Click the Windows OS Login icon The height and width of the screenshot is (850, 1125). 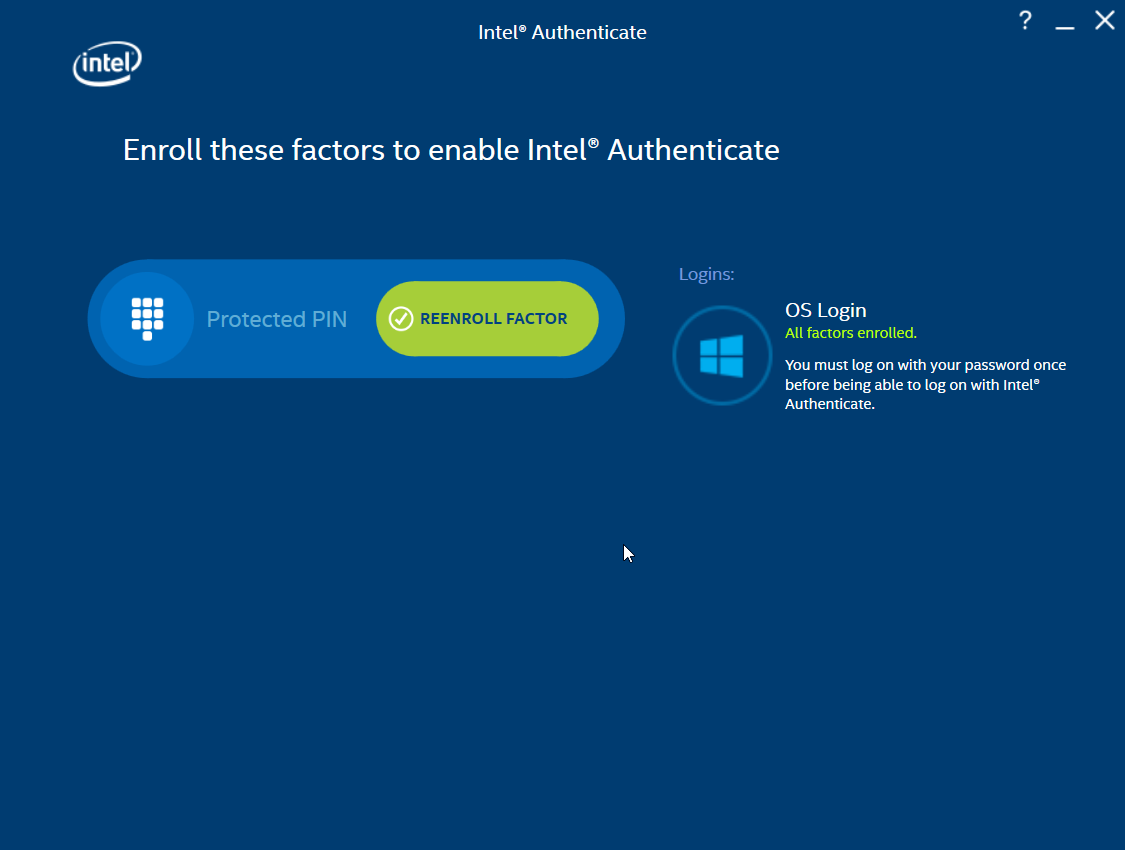tap(722, 356)
